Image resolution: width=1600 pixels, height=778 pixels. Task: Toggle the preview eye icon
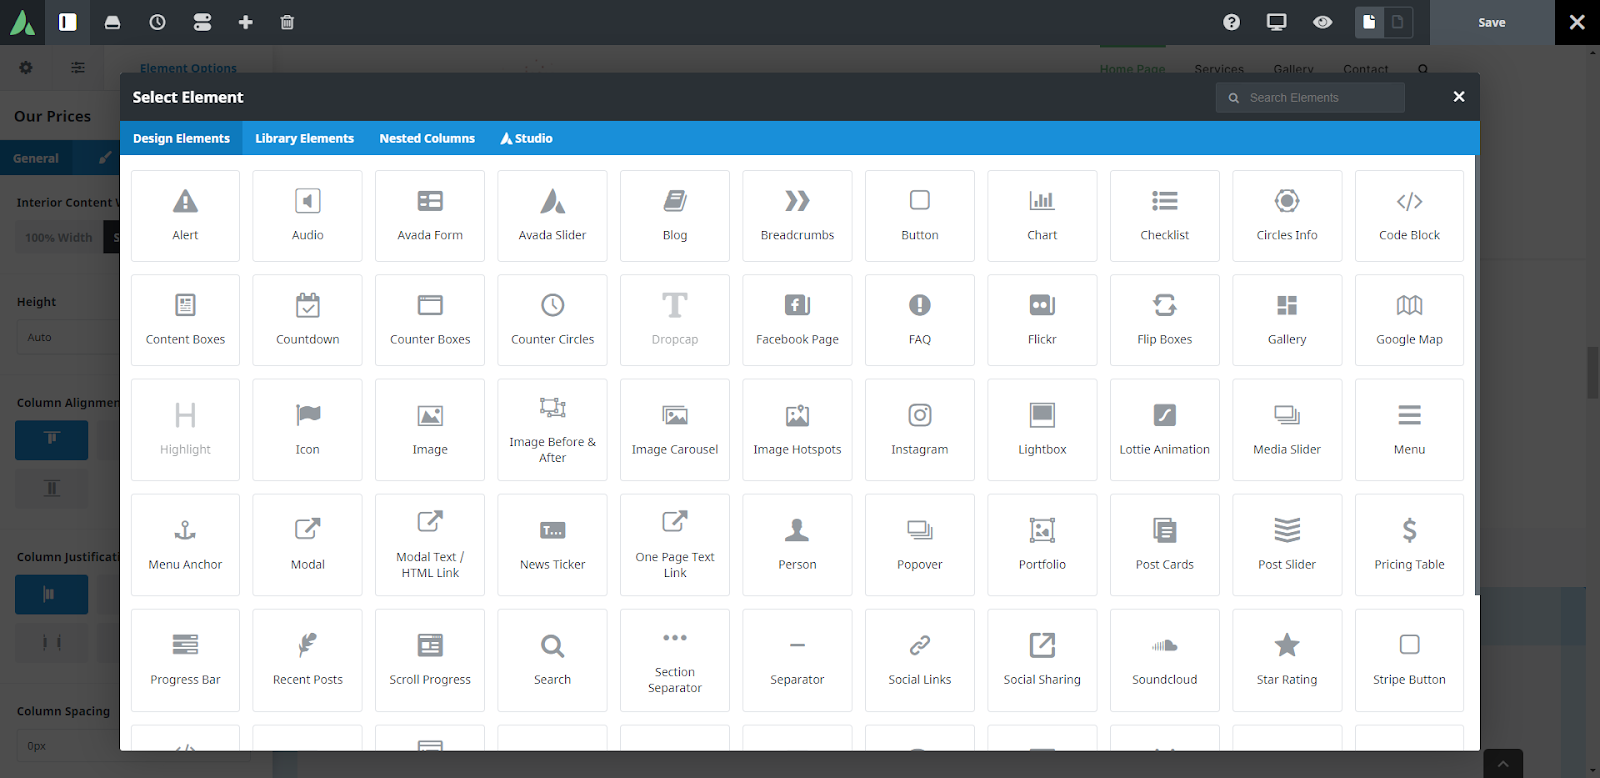[x=1322, y=22]
